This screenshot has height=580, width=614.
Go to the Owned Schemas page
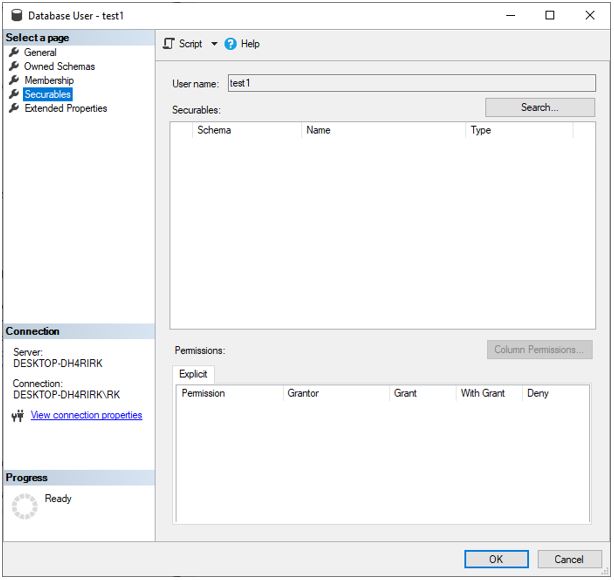60,66
